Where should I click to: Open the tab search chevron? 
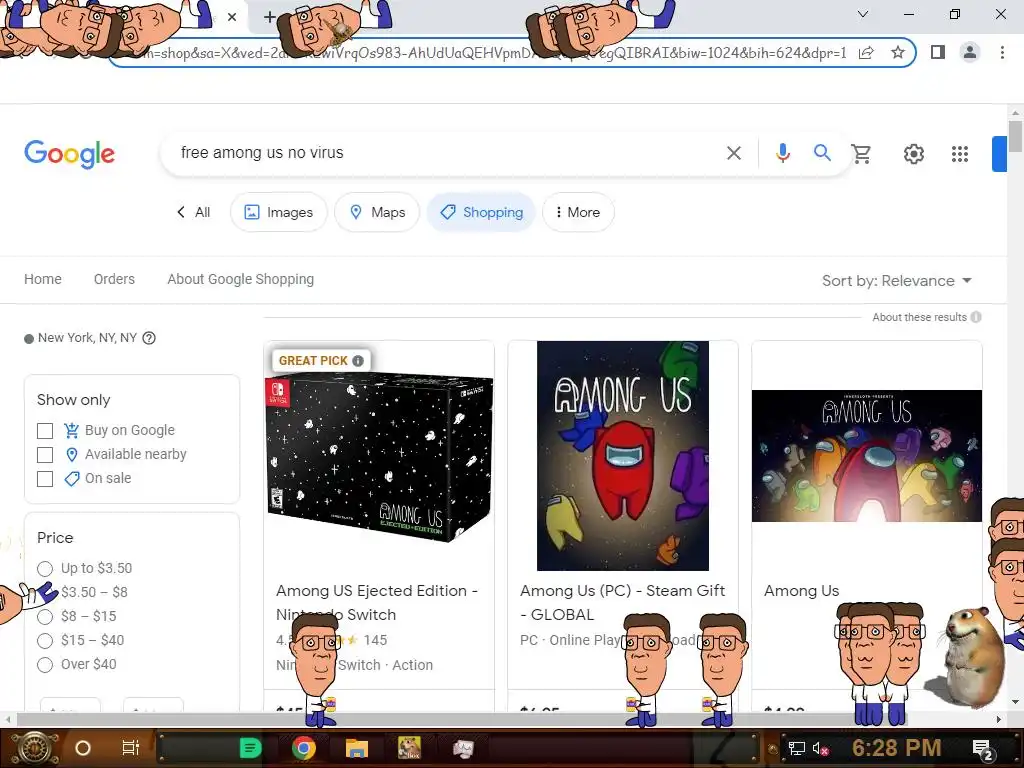pos(863,14)
